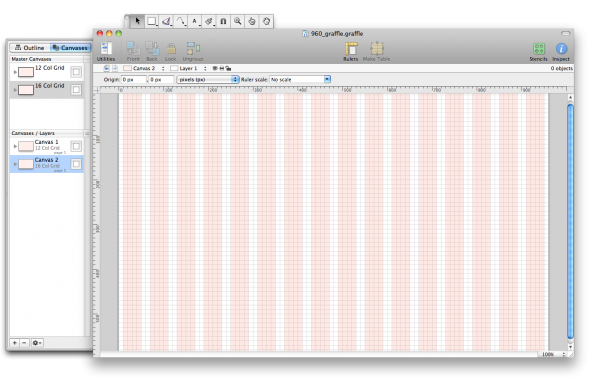The height and width of the screenshot is (379, 590).
Task: Add new canvas with plus button
Action: (15, 343)
